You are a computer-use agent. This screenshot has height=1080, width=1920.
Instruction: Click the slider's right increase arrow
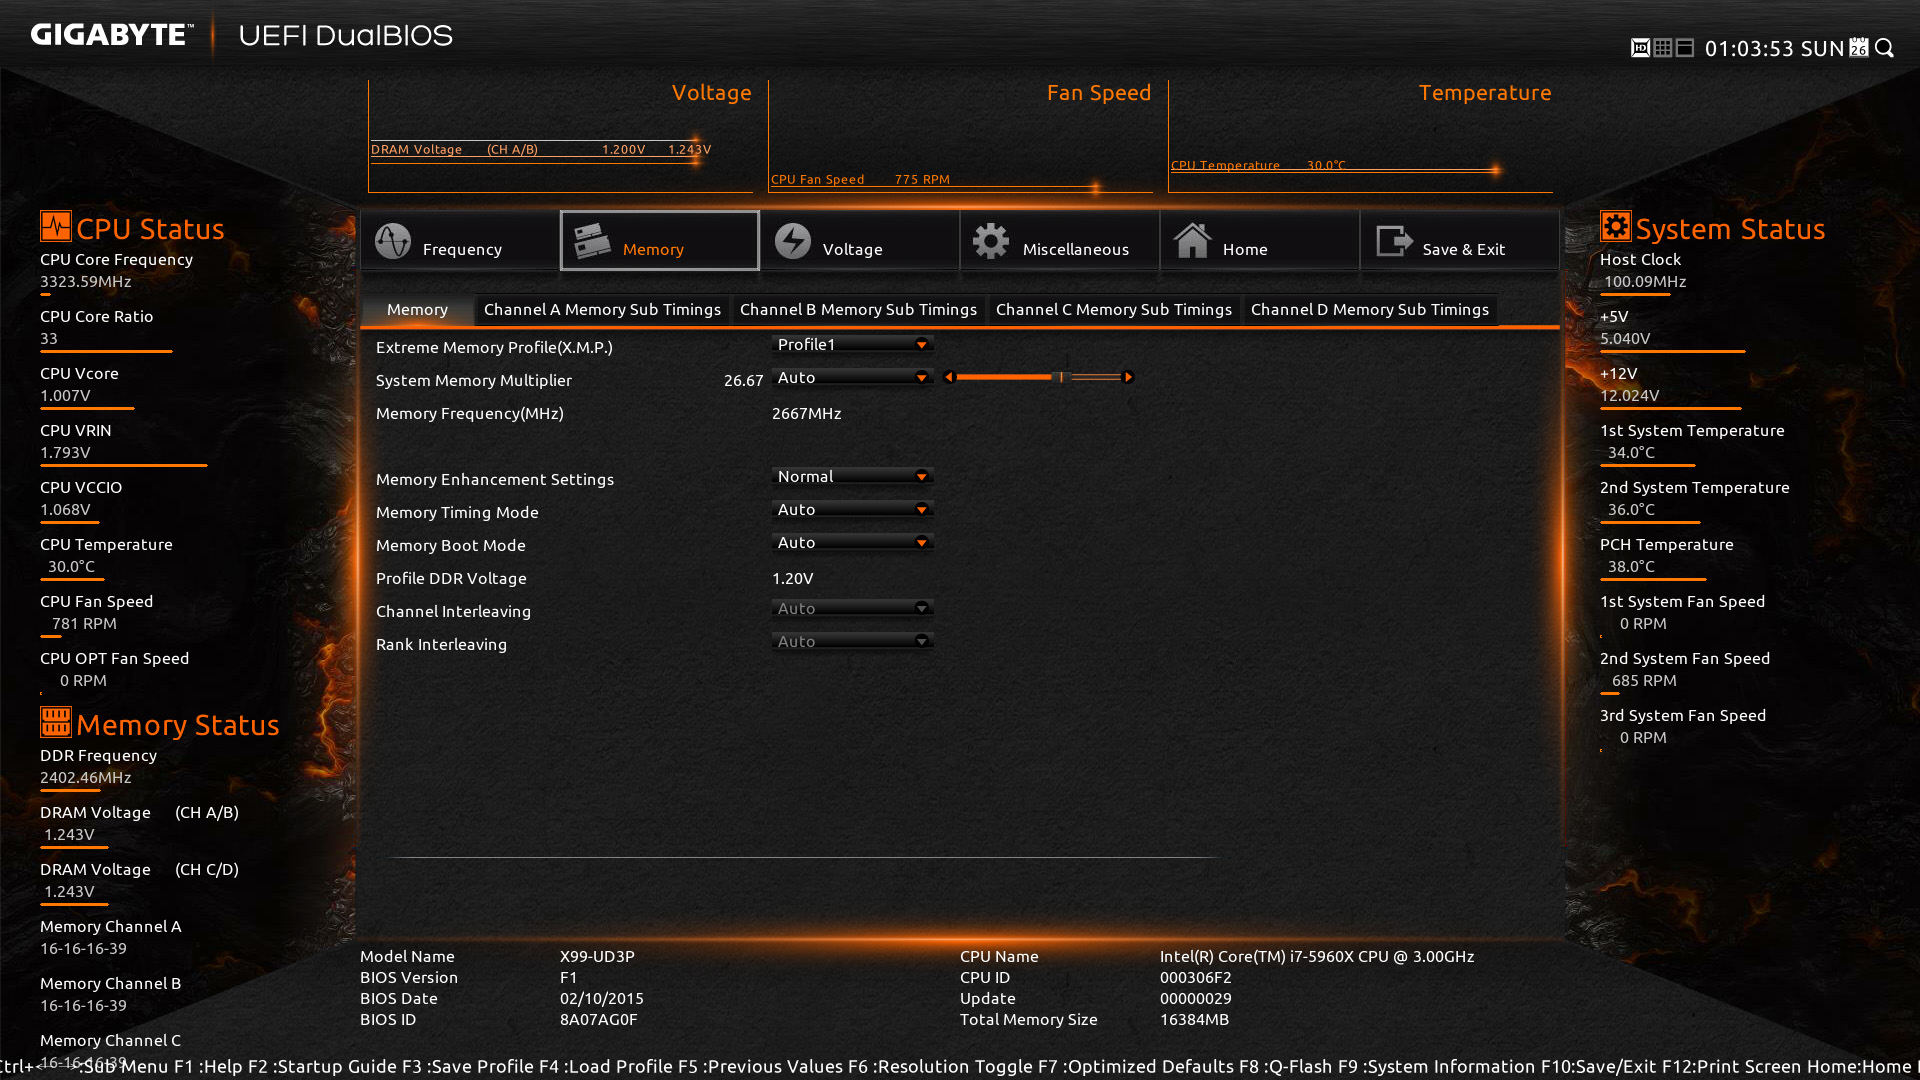1128,377
